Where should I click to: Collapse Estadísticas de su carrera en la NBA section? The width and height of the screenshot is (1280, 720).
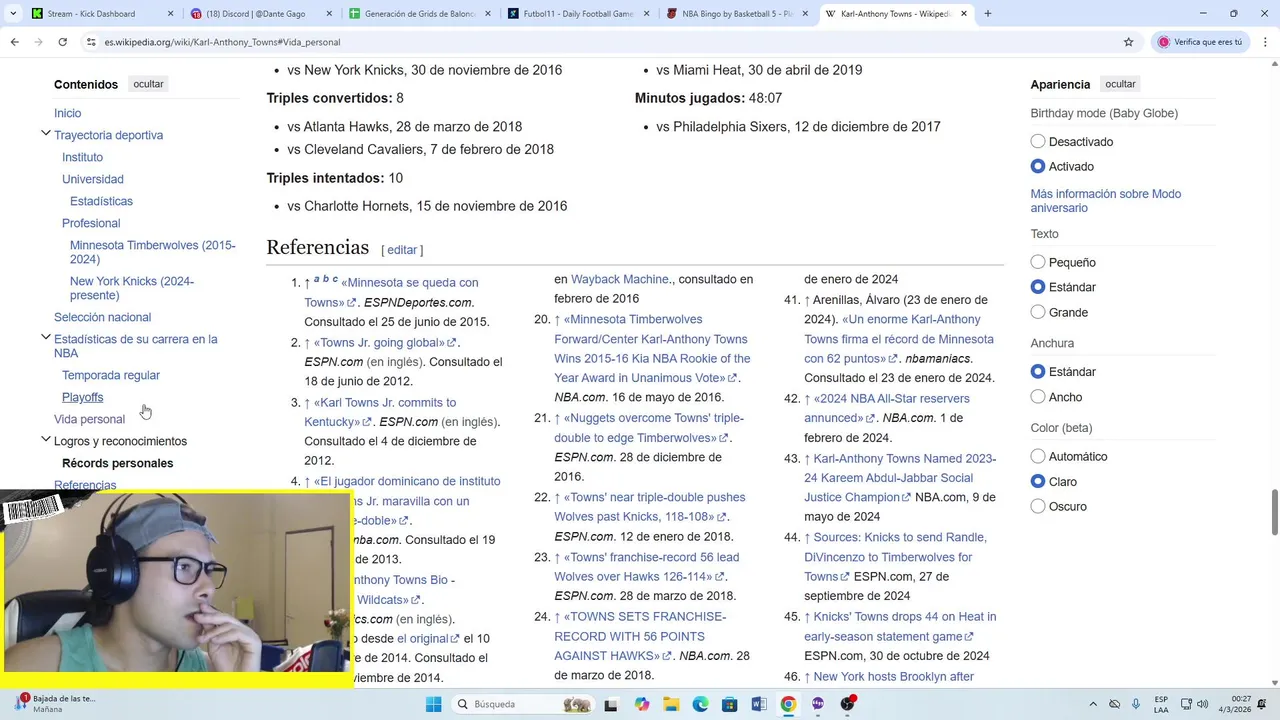click(46, 338)
